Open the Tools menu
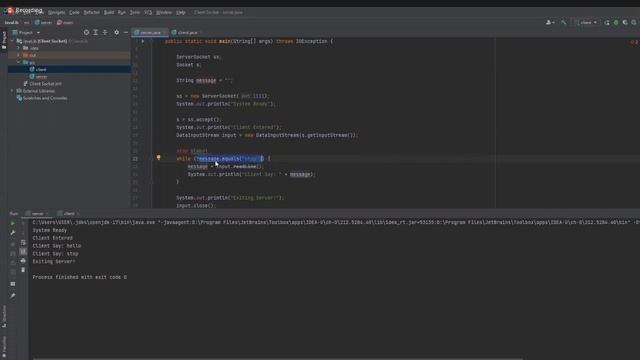Image resolution: width=640 pixels, height=360 pixels. tap(135, 13)
